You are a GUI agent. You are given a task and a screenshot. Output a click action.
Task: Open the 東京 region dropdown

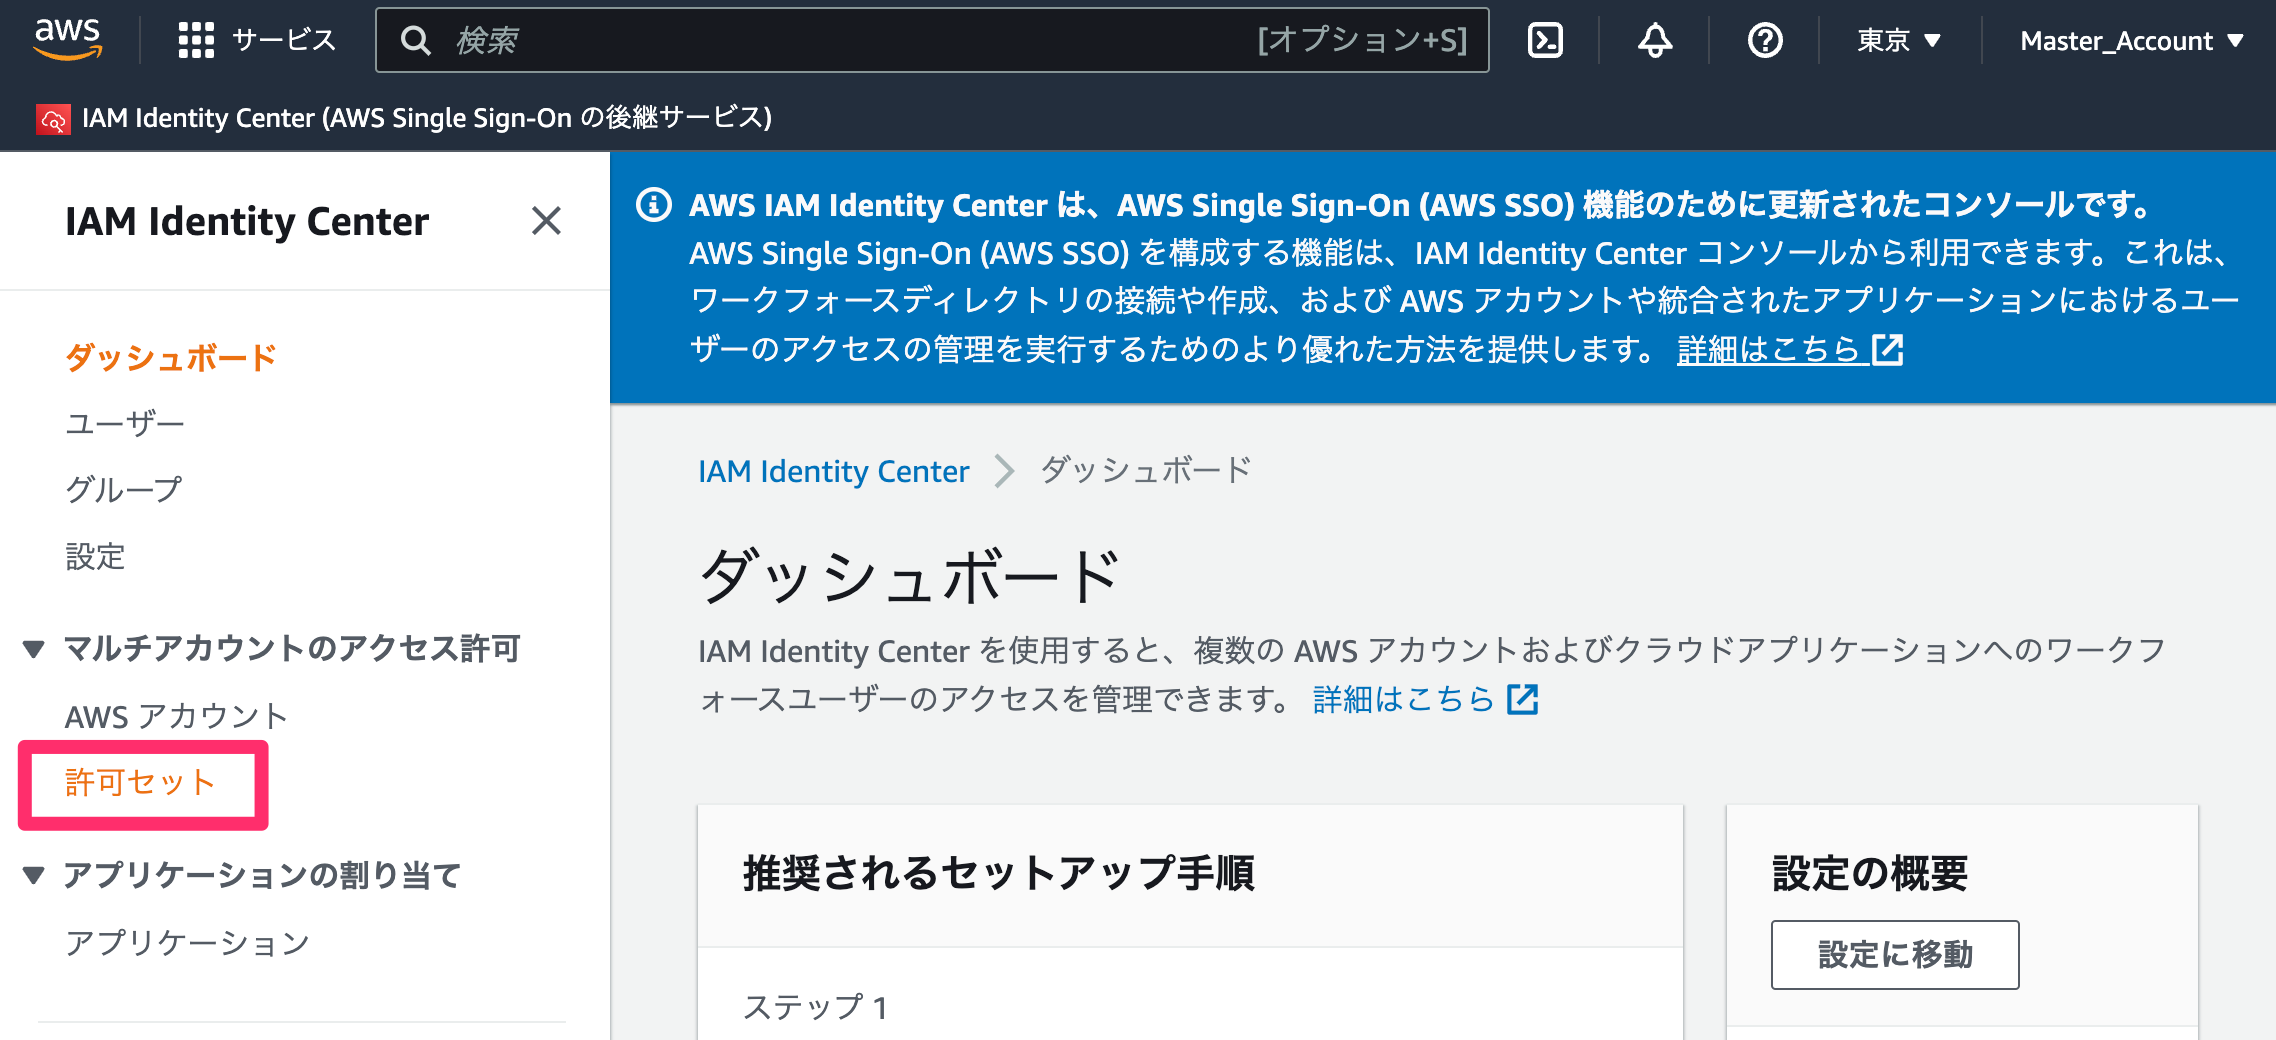1899,40
